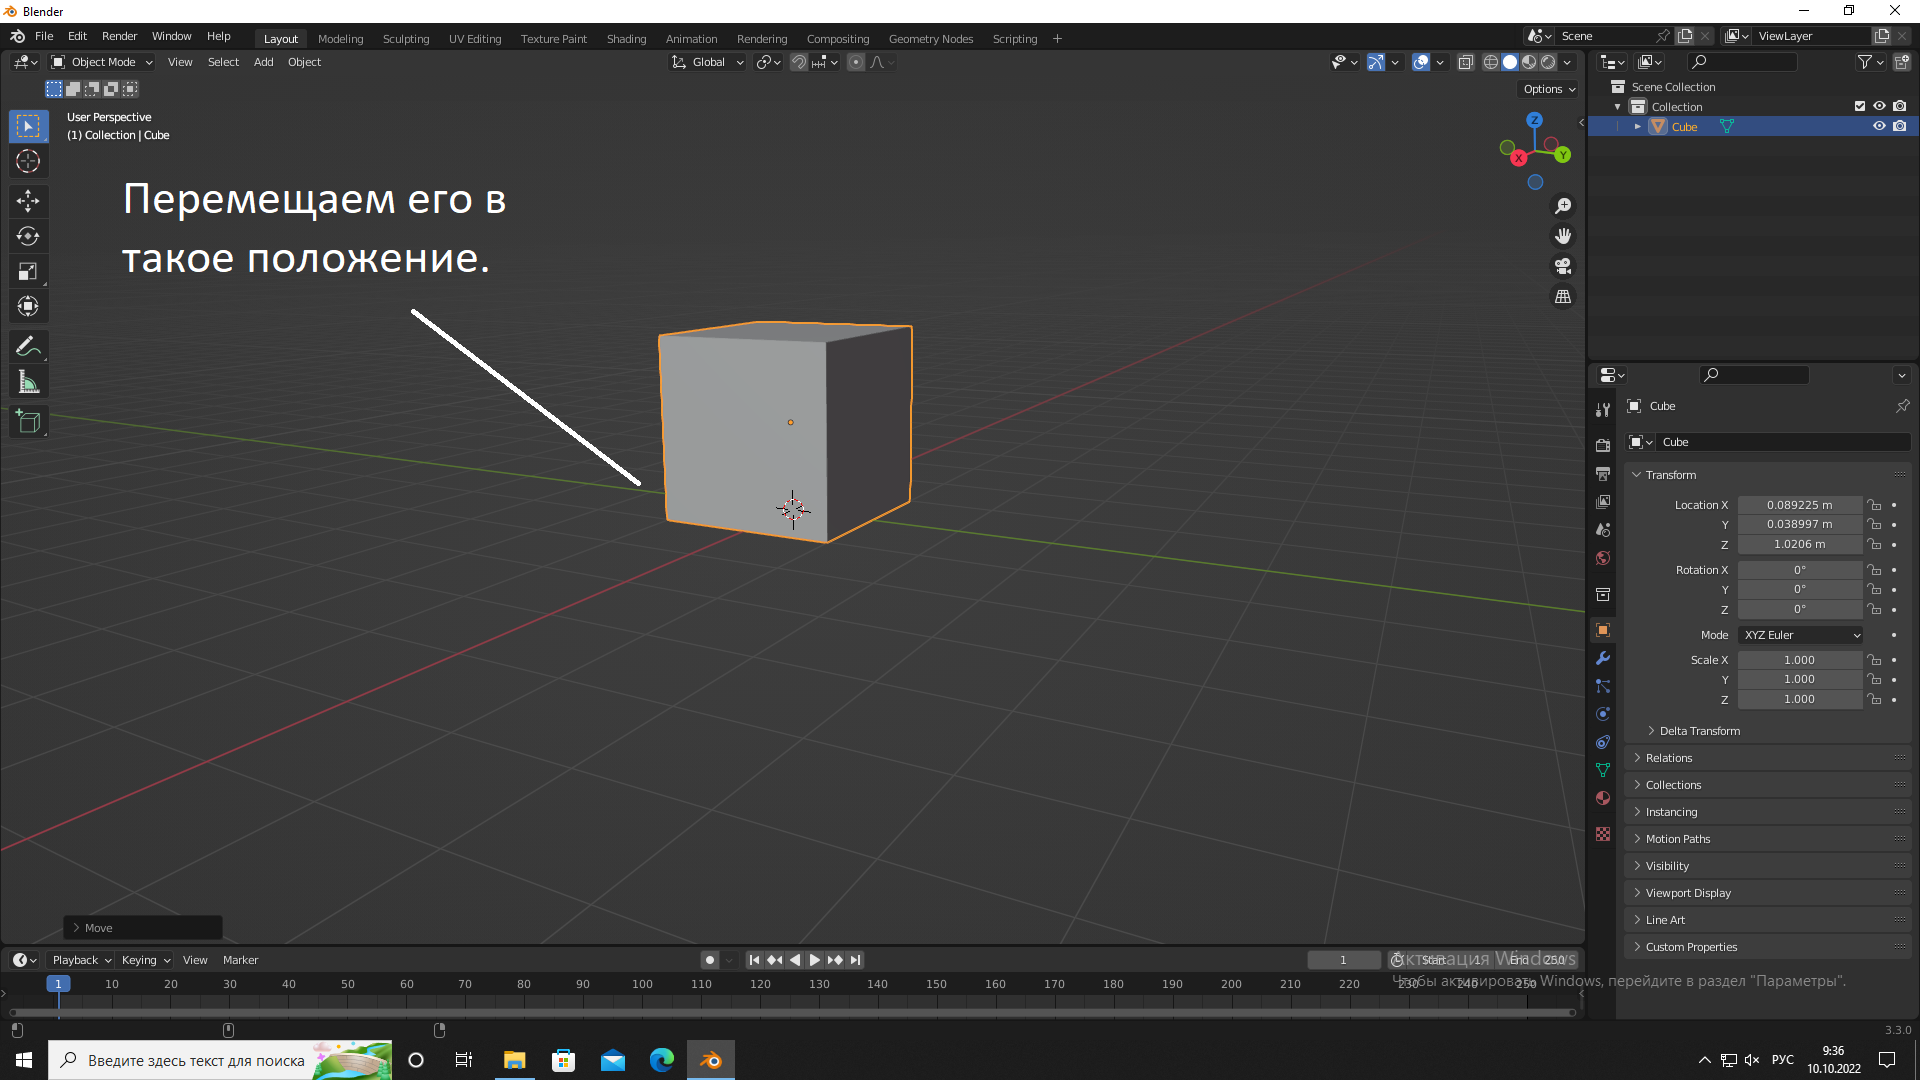Open Material properties tab
The width and height of the screenshot is (1920, 1080).
click(1603, 798)
